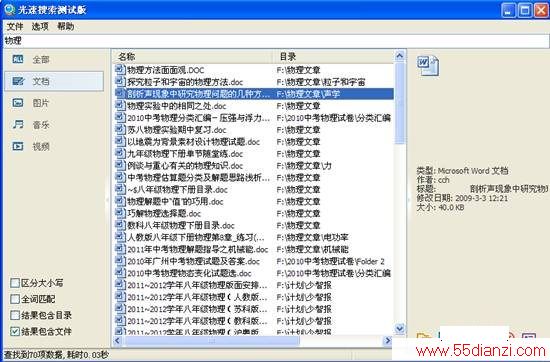Viewport: 550px width, 362px height.
Task: Click the directory cell F:\物理文章\粒子和宇宙
Action: 321,82
